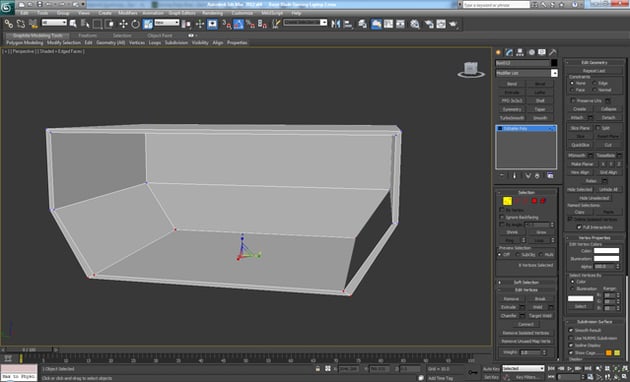Open the Display command panel tab

pyautogui.click(x=542, y=52)
